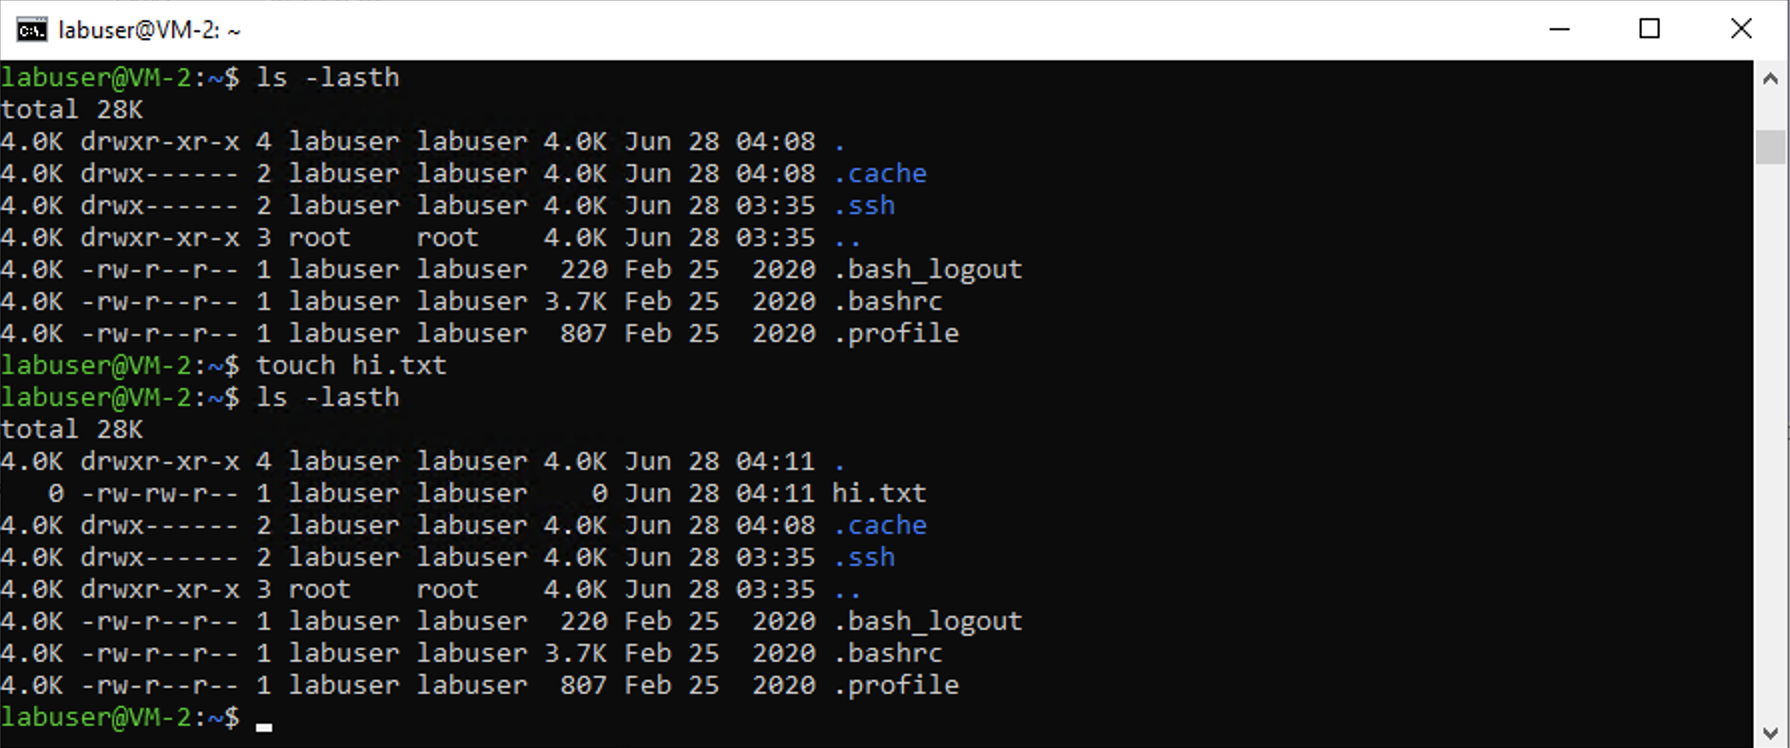This screenshot has width=1790, height=748.
Task: Click the terminal icon in the title bar
Action: point(30,29)
